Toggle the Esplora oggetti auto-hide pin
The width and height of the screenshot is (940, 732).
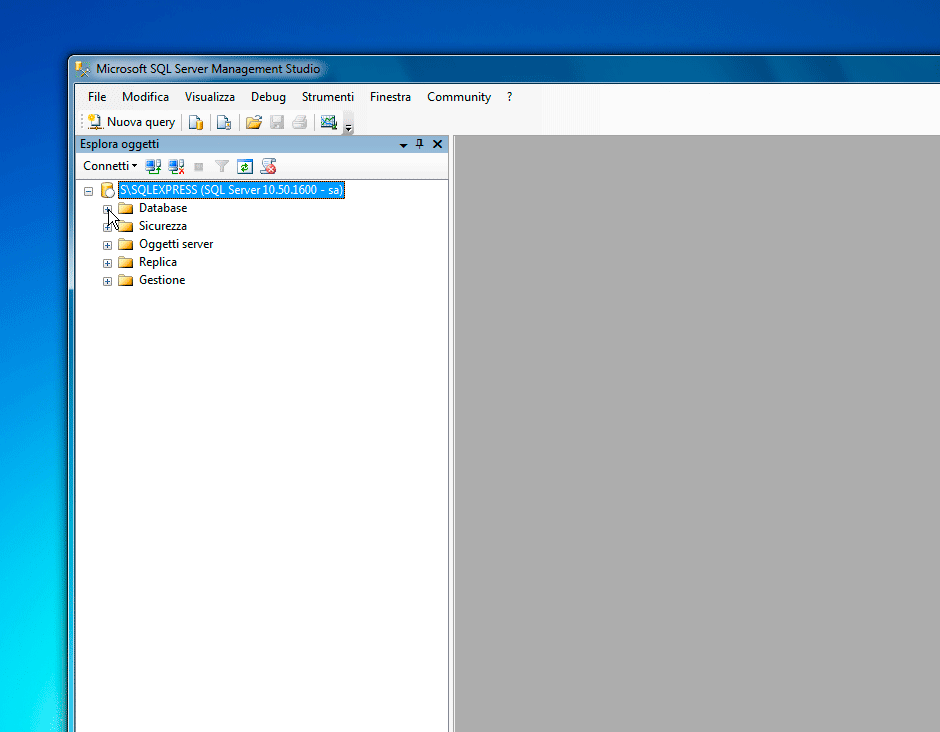(420, 144)
